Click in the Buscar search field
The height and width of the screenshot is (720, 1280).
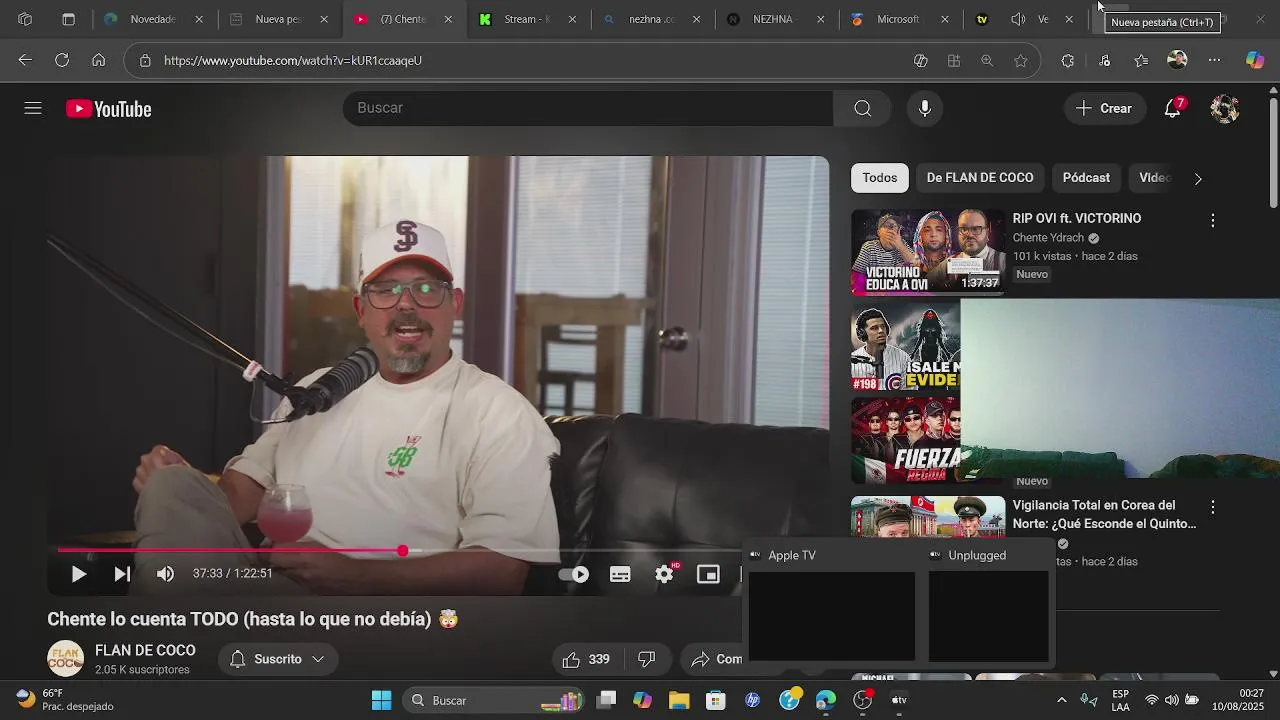click(588, 108)
